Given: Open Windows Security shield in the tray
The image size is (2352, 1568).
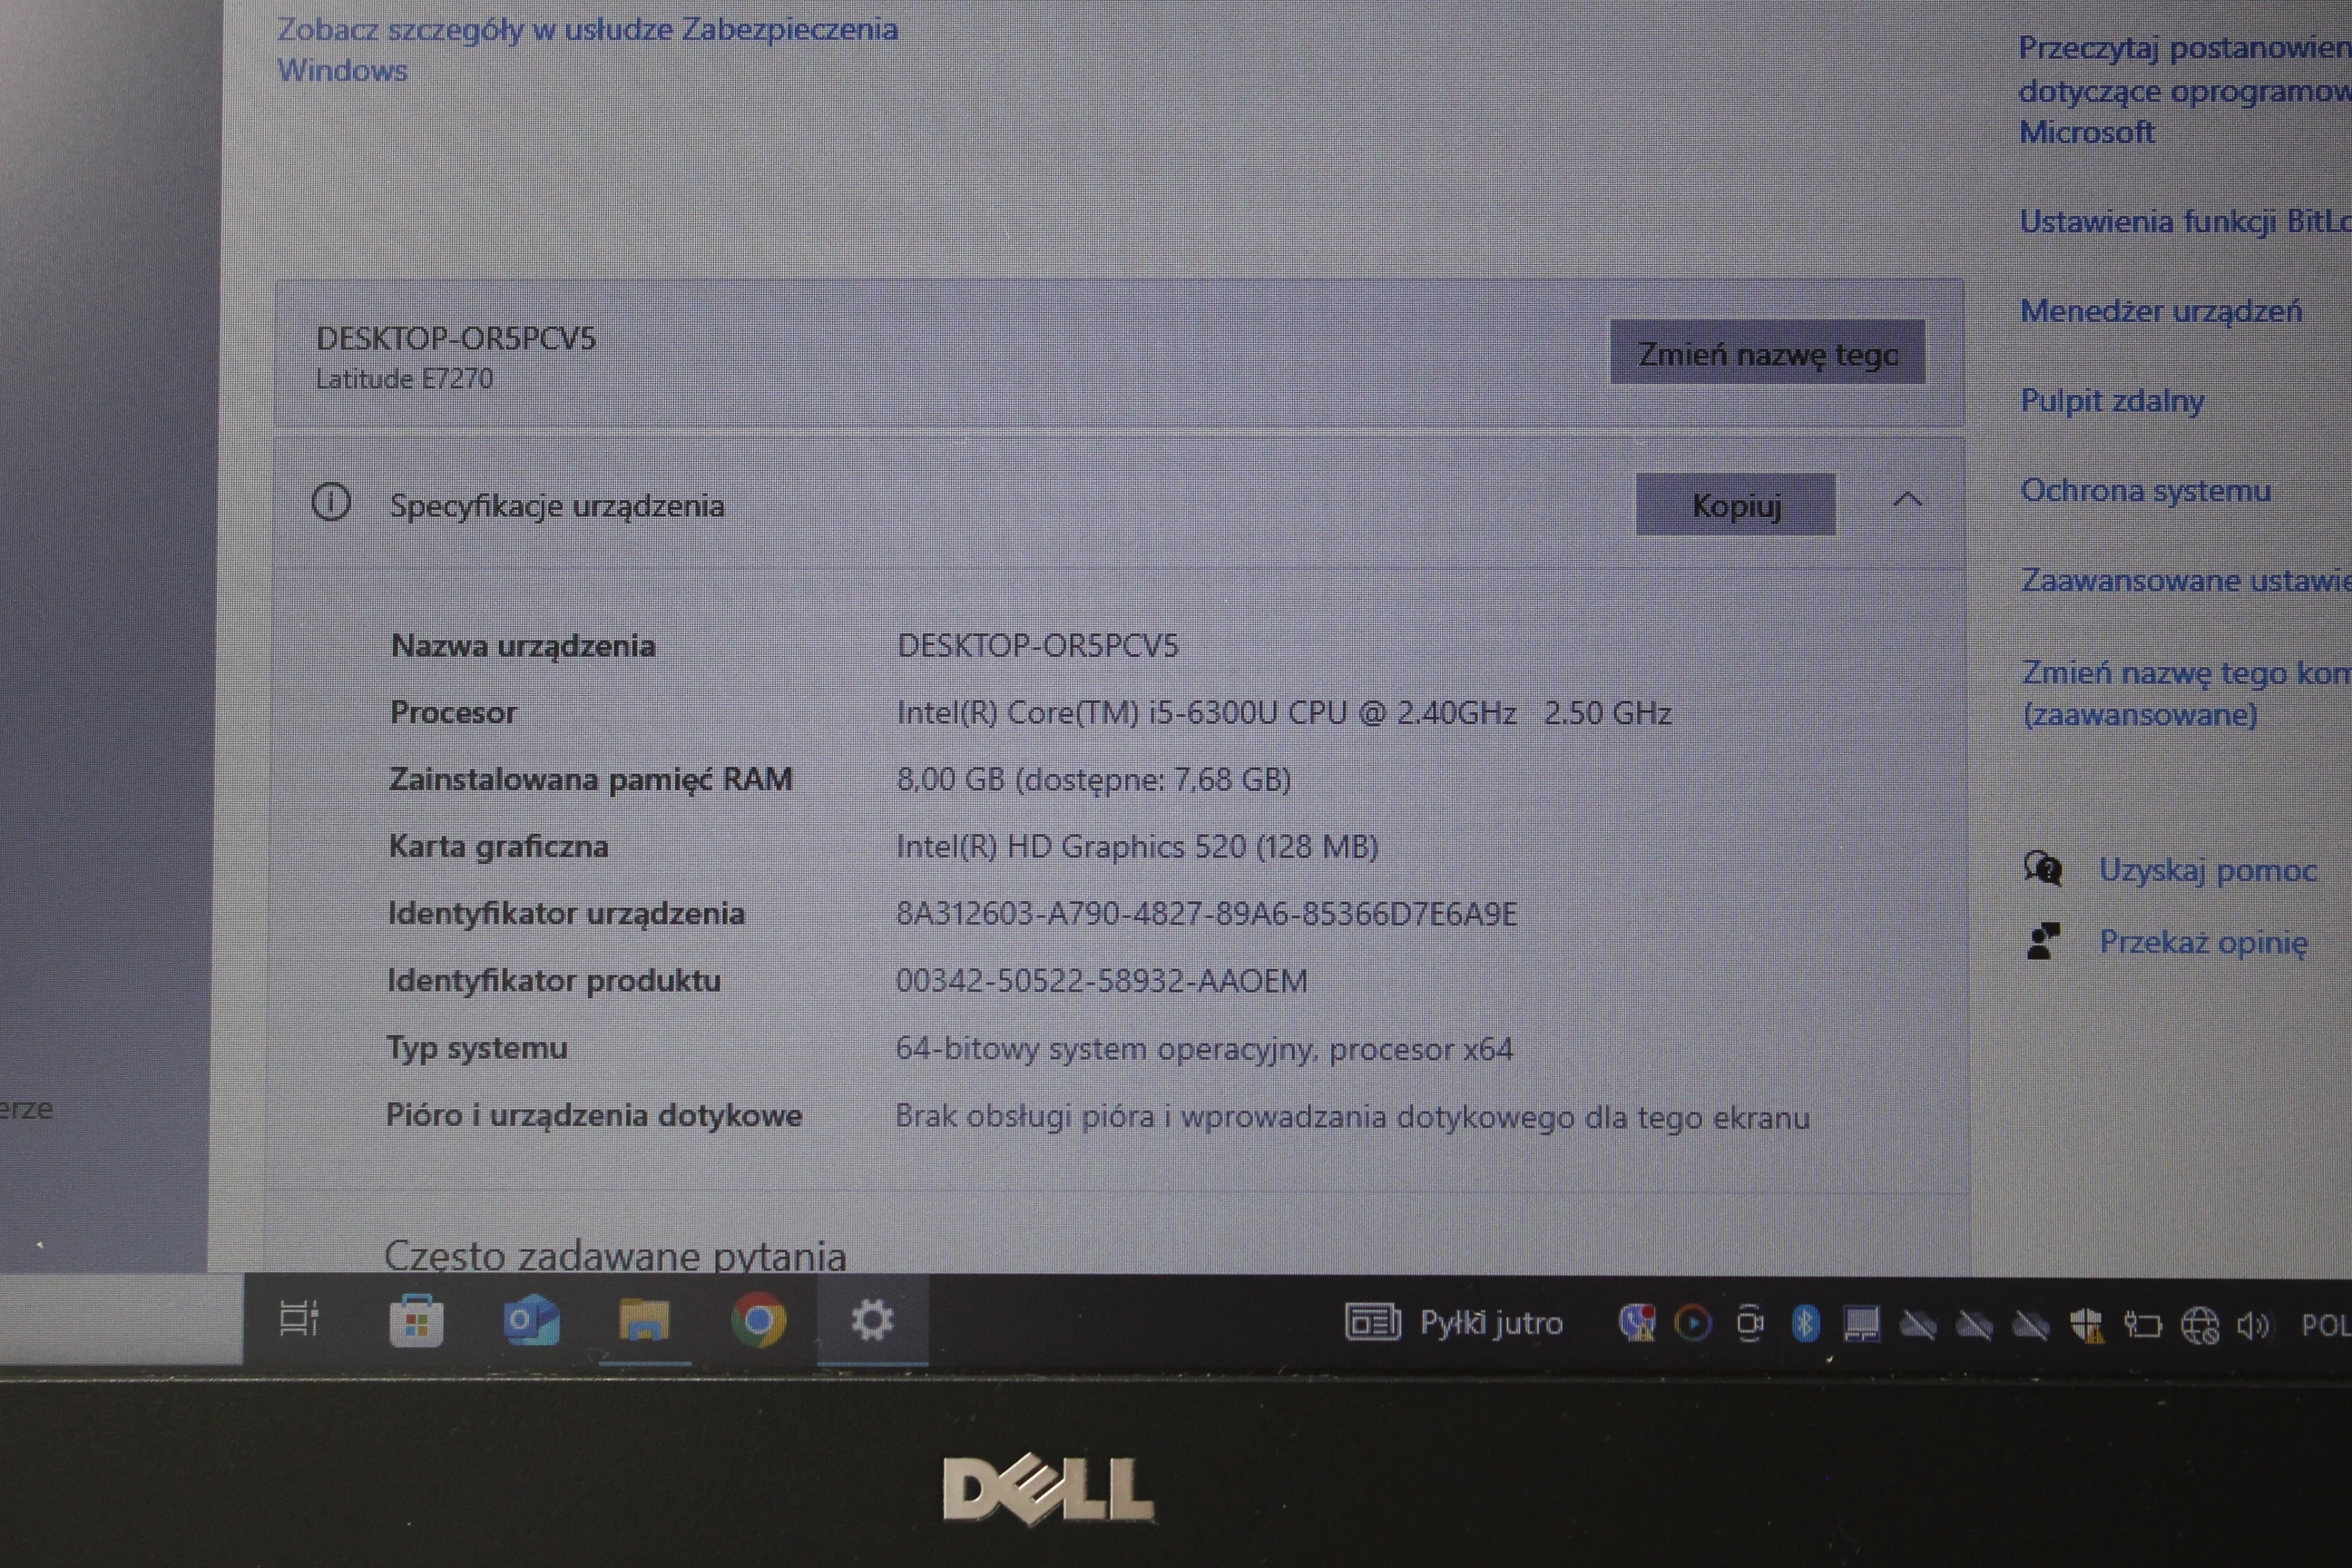Looking at the screenshot, I should tap(2086, 1325).
